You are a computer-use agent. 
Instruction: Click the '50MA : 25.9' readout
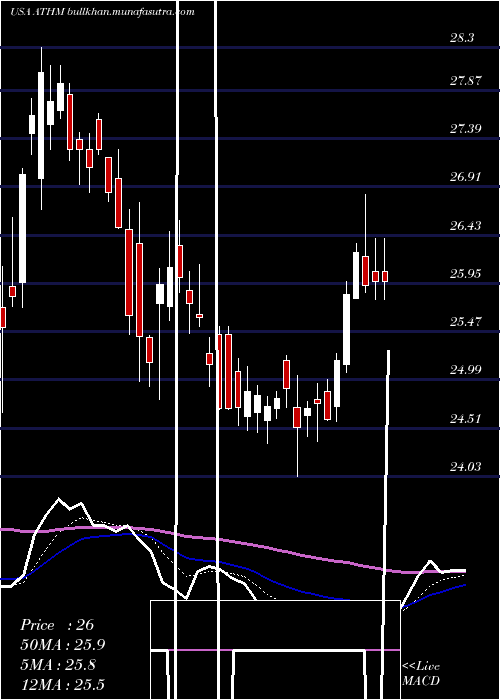(x=63, y=645)
